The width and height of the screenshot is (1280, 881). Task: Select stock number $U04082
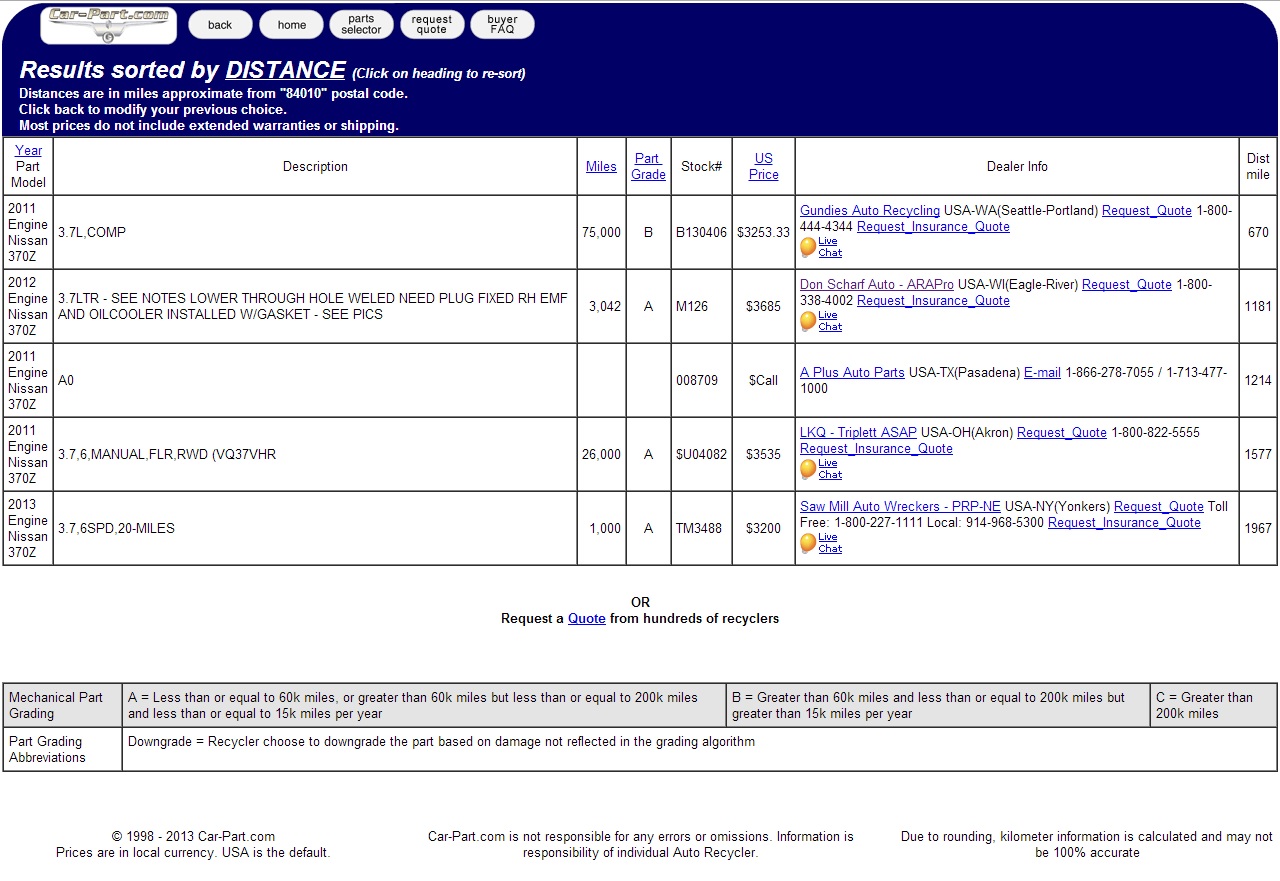pyautogui.click(x=701, y=455)
